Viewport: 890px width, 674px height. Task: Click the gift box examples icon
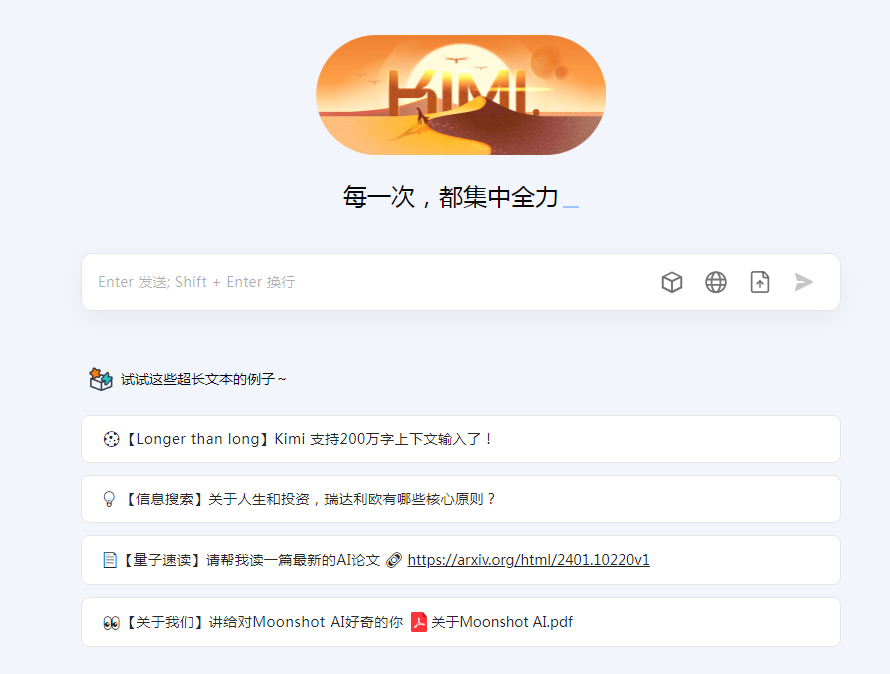(x=101, y=379)
